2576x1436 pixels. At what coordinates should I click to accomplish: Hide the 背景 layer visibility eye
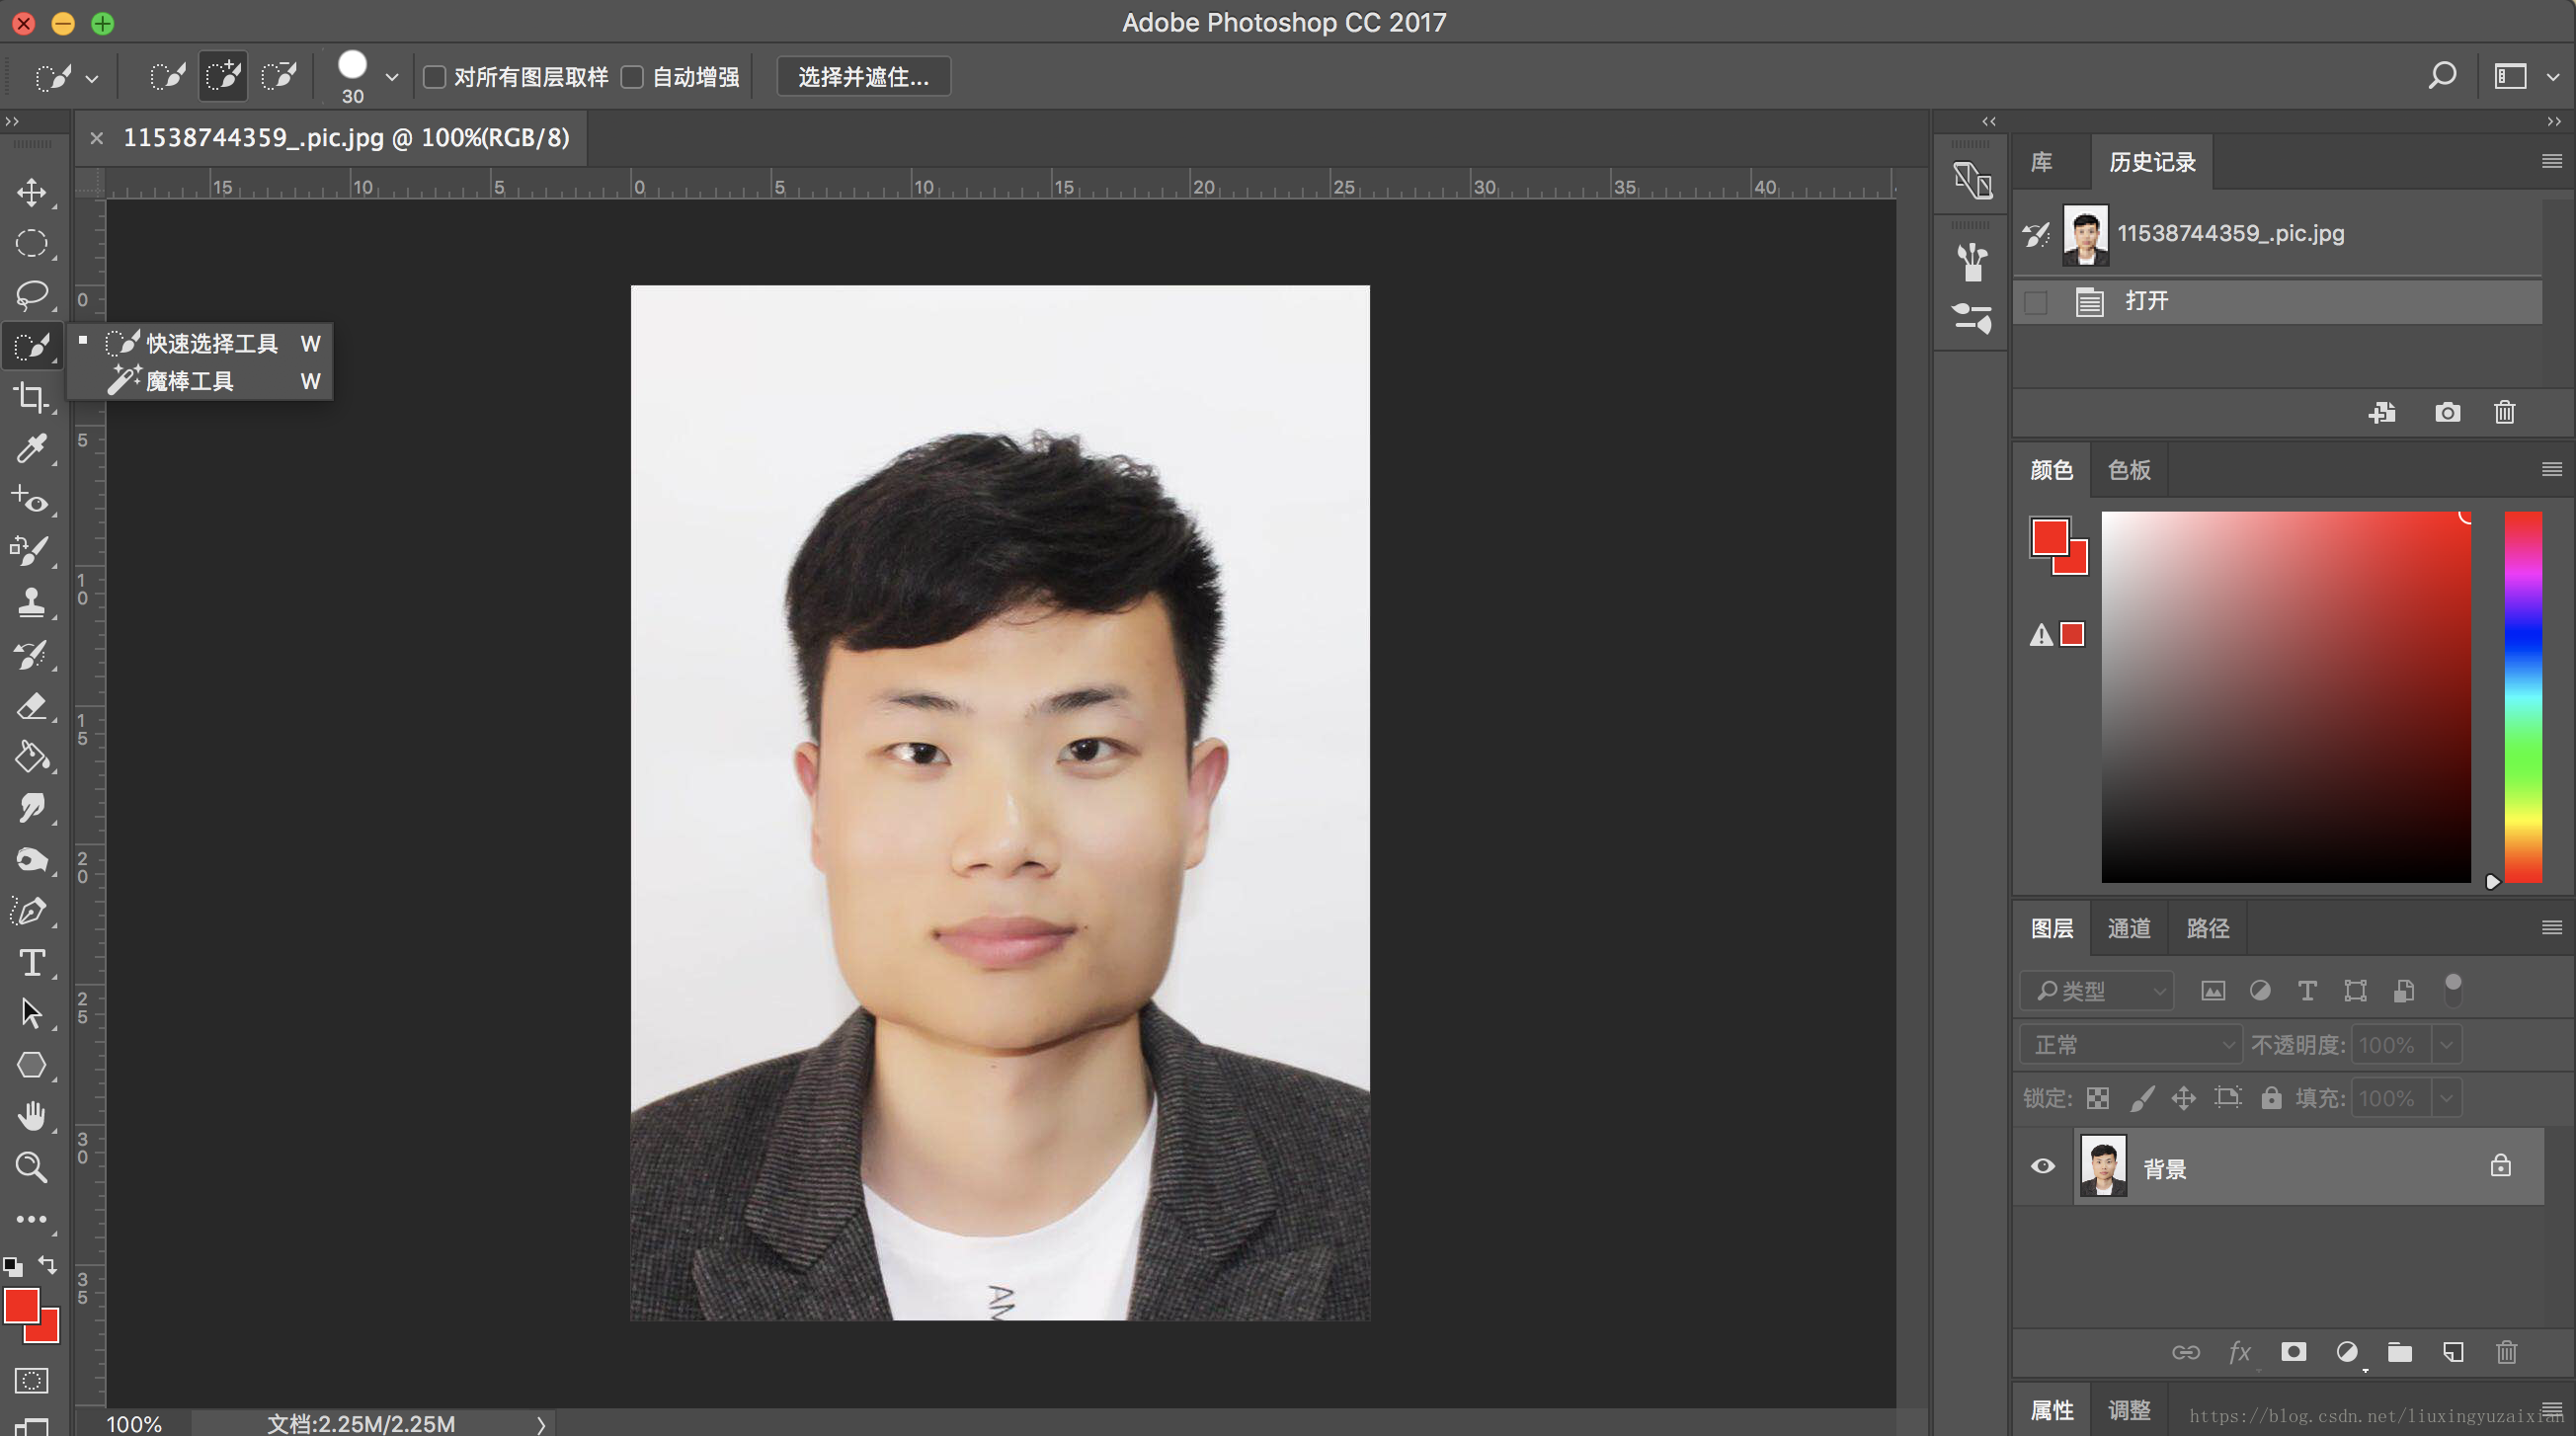[2043, 1166]
